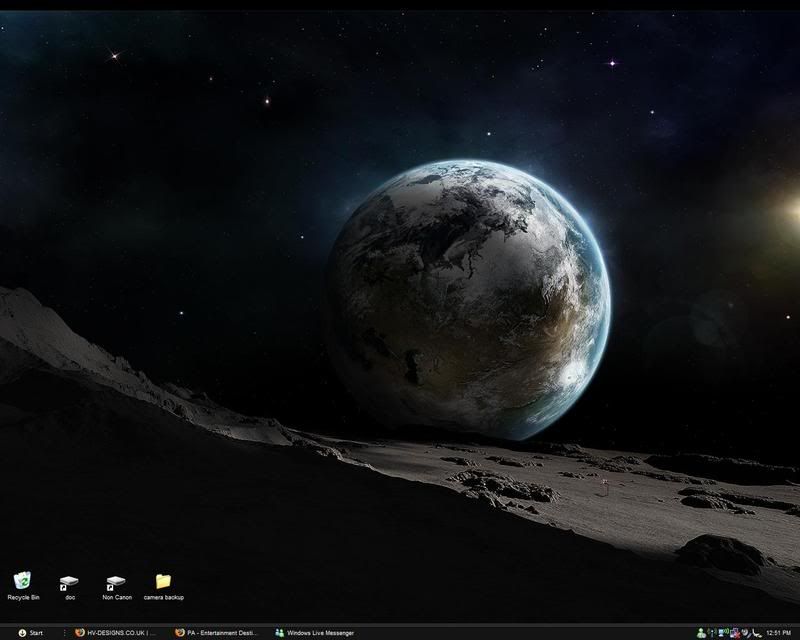This screenshot has height=640, width=800.
Task: Click the network computer tray icon
Action: (724, 633)
